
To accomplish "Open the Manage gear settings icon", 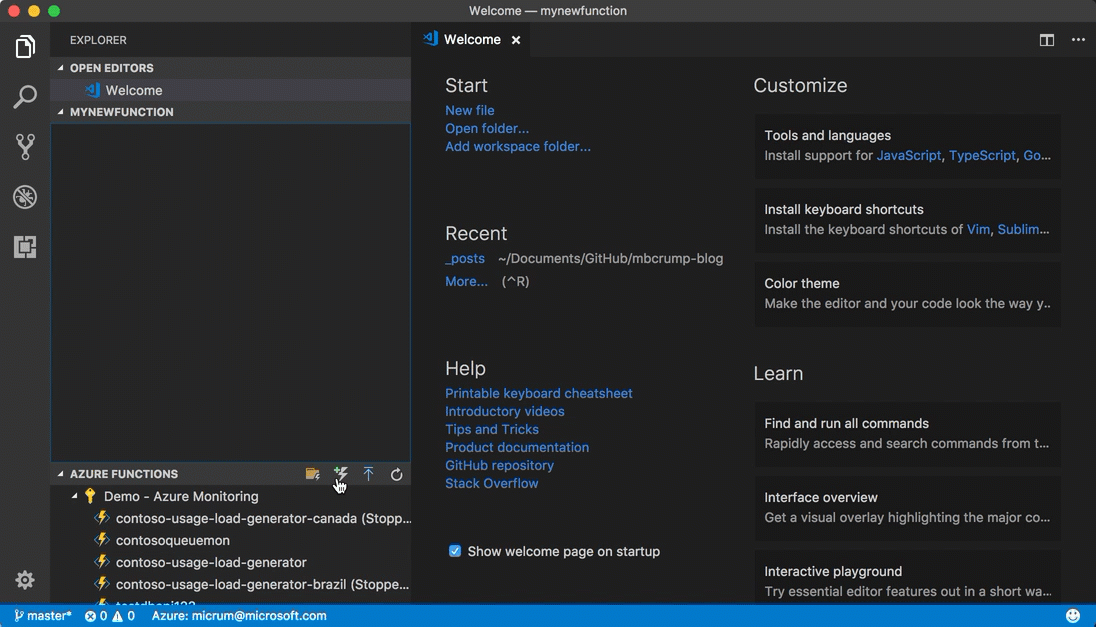I will (x=25, y=580).
